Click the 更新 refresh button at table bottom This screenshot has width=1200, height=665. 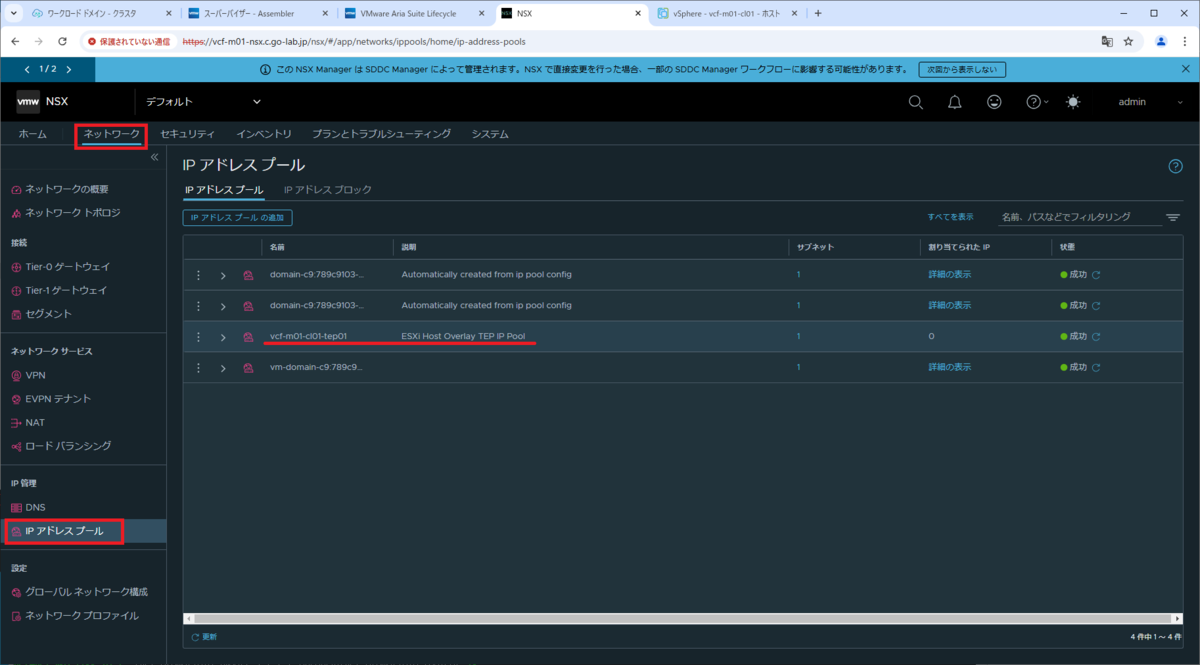point(204,637)
